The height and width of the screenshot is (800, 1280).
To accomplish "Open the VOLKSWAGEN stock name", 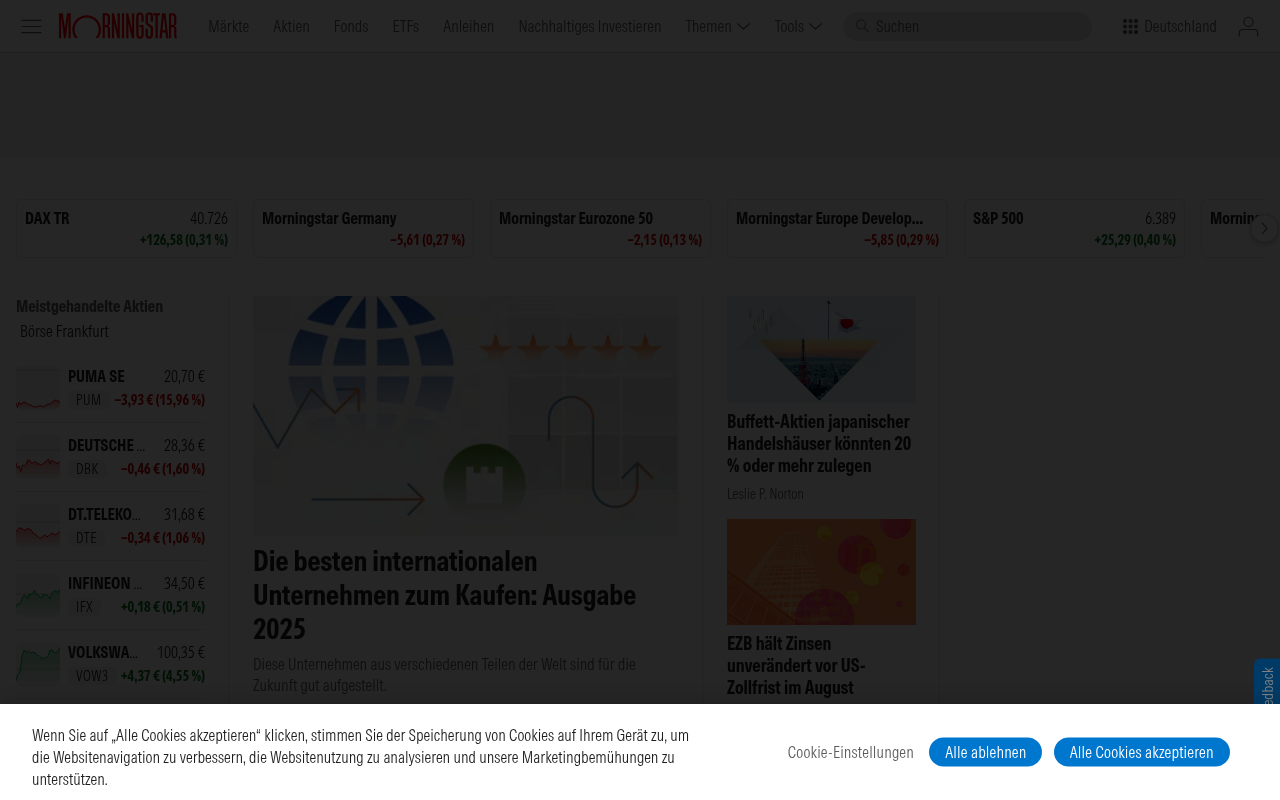I will (x=103, y=652).
